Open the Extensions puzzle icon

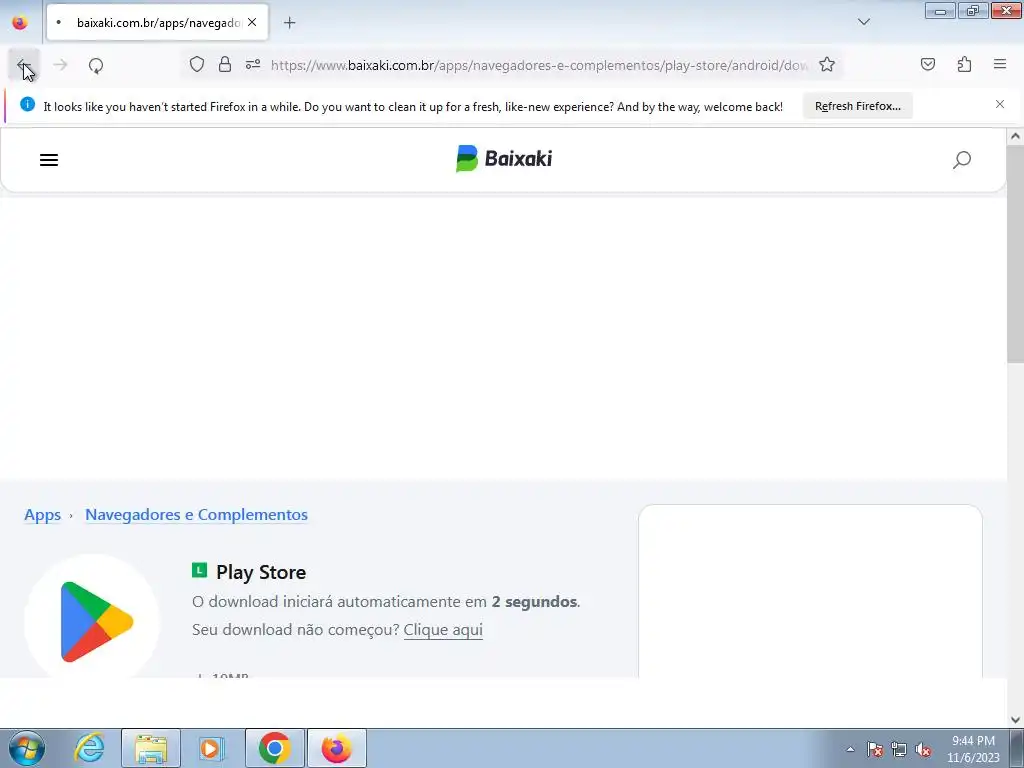tap(964, 64)
